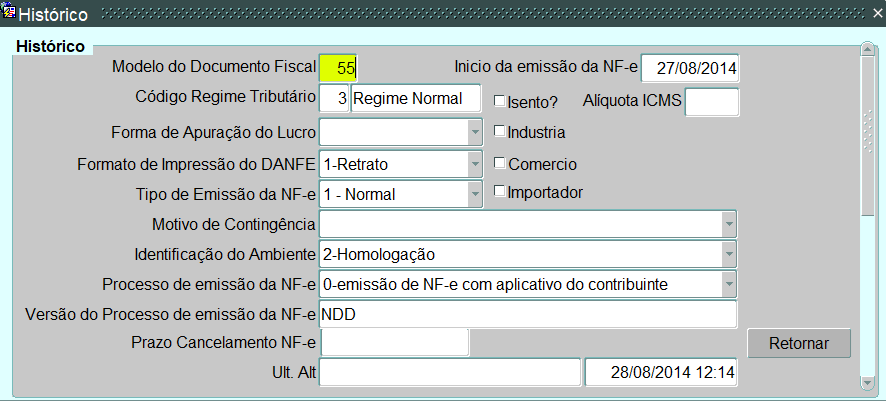Tick the Importador checkbox

tap(500, 191)
